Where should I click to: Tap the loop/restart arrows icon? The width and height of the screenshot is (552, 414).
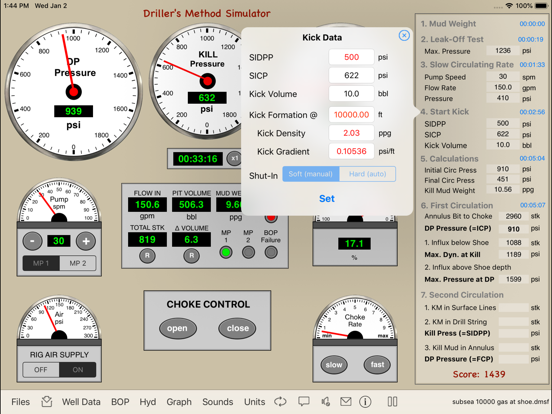(x=281, y=401)
